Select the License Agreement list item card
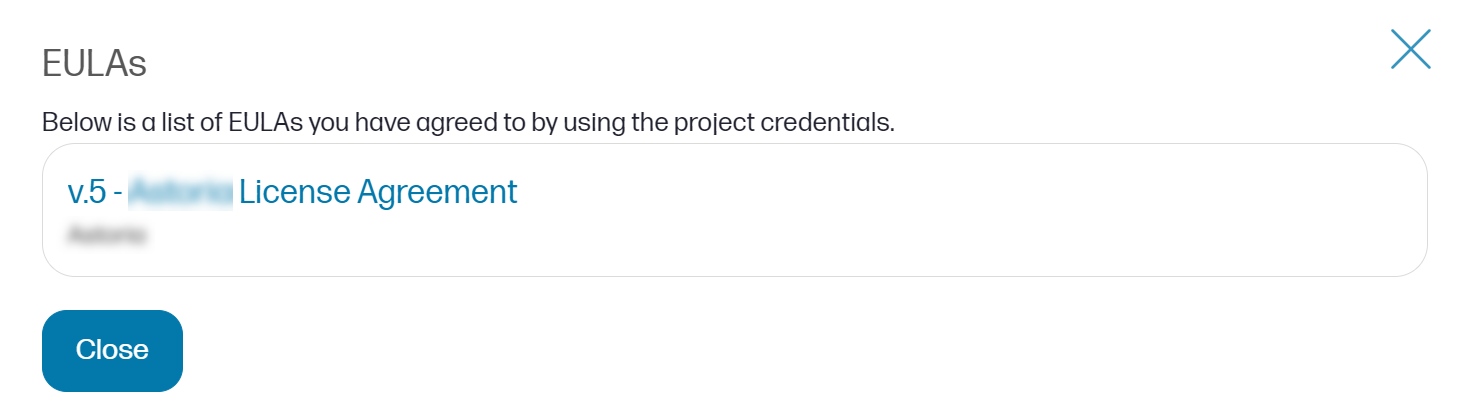The image size is (1466, 414). click(734, 210)
